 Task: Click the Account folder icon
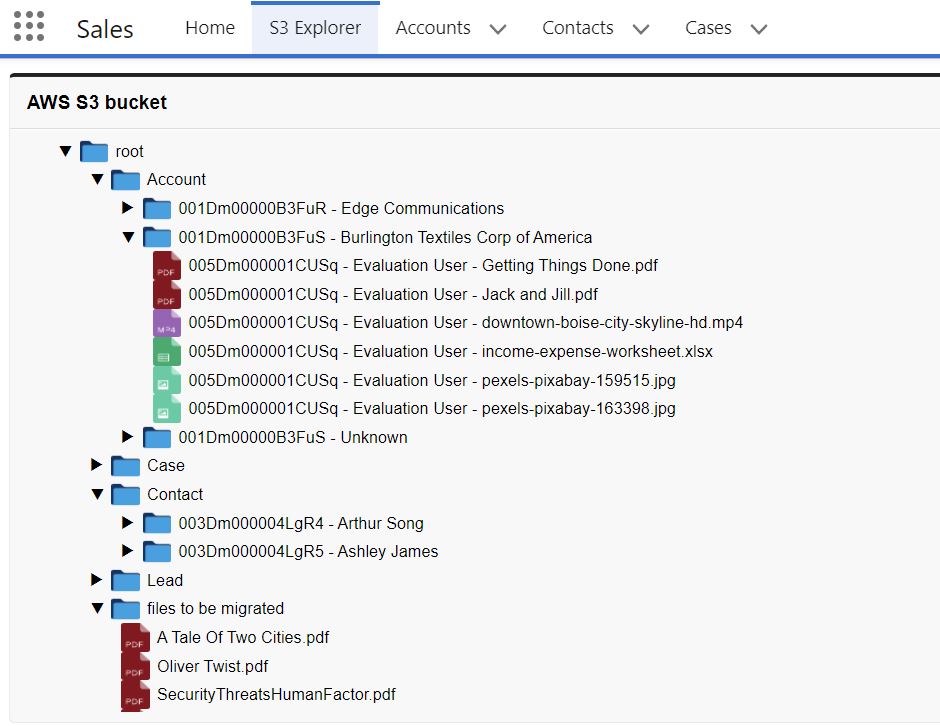125,180
